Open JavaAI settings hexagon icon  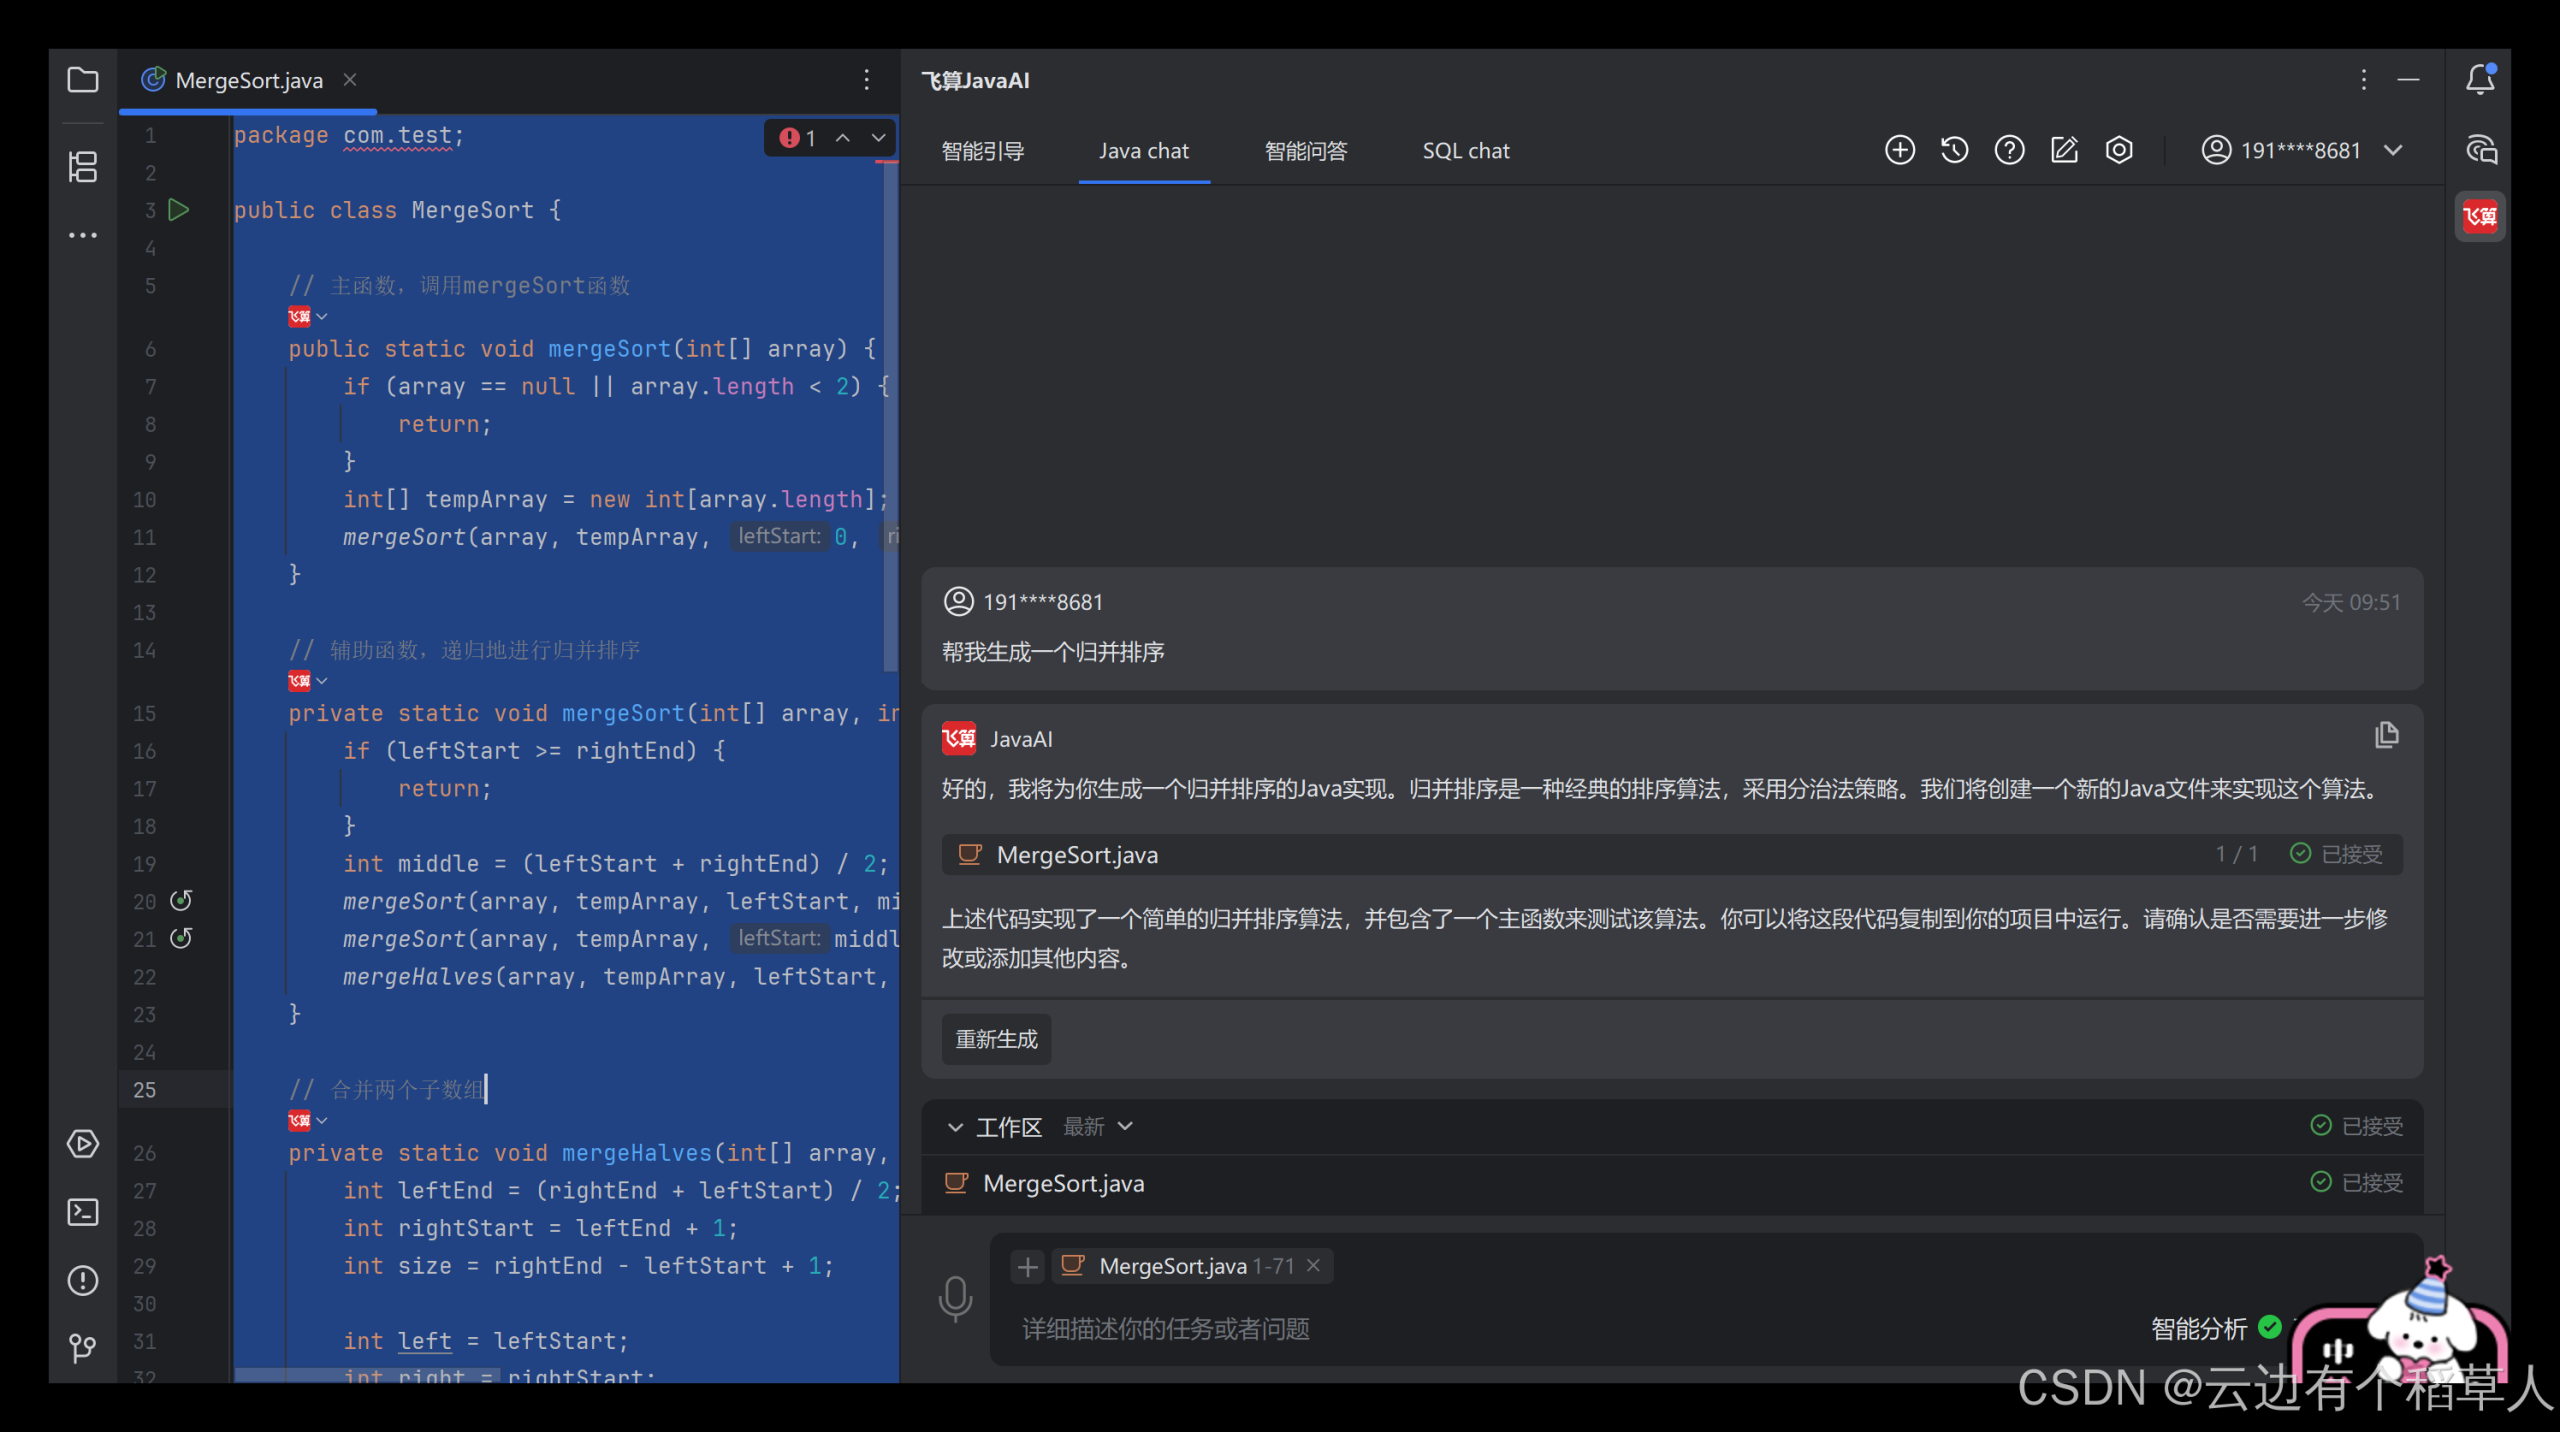point(2119,150)
